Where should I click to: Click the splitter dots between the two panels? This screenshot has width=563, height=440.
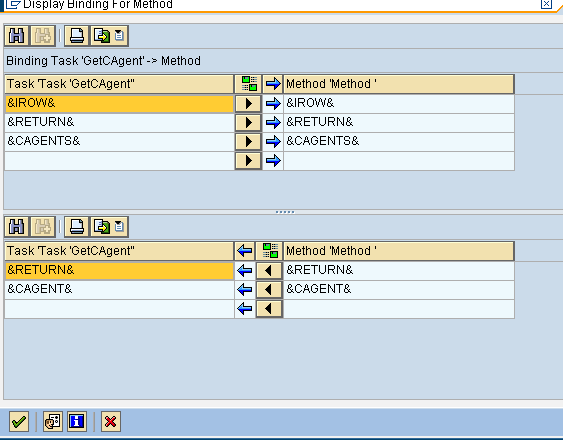point(285,212)
